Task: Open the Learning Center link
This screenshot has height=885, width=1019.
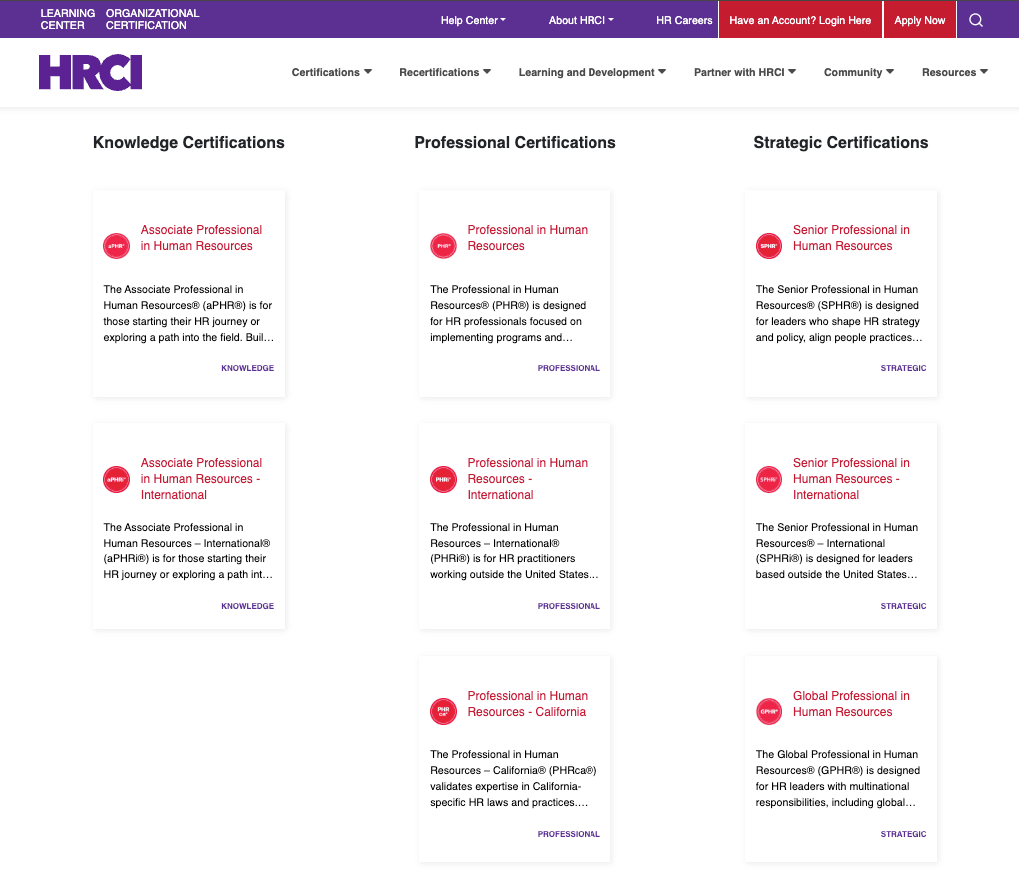Action: [x=68, y=19]
